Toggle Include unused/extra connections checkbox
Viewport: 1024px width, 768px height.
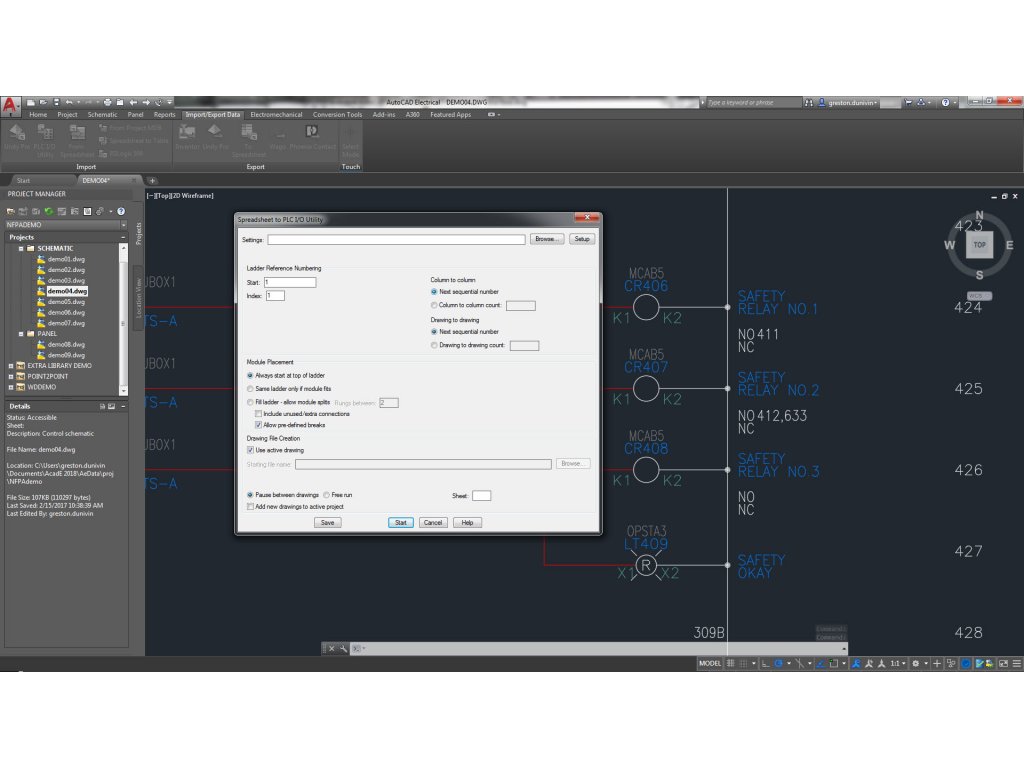coord(259,414)
